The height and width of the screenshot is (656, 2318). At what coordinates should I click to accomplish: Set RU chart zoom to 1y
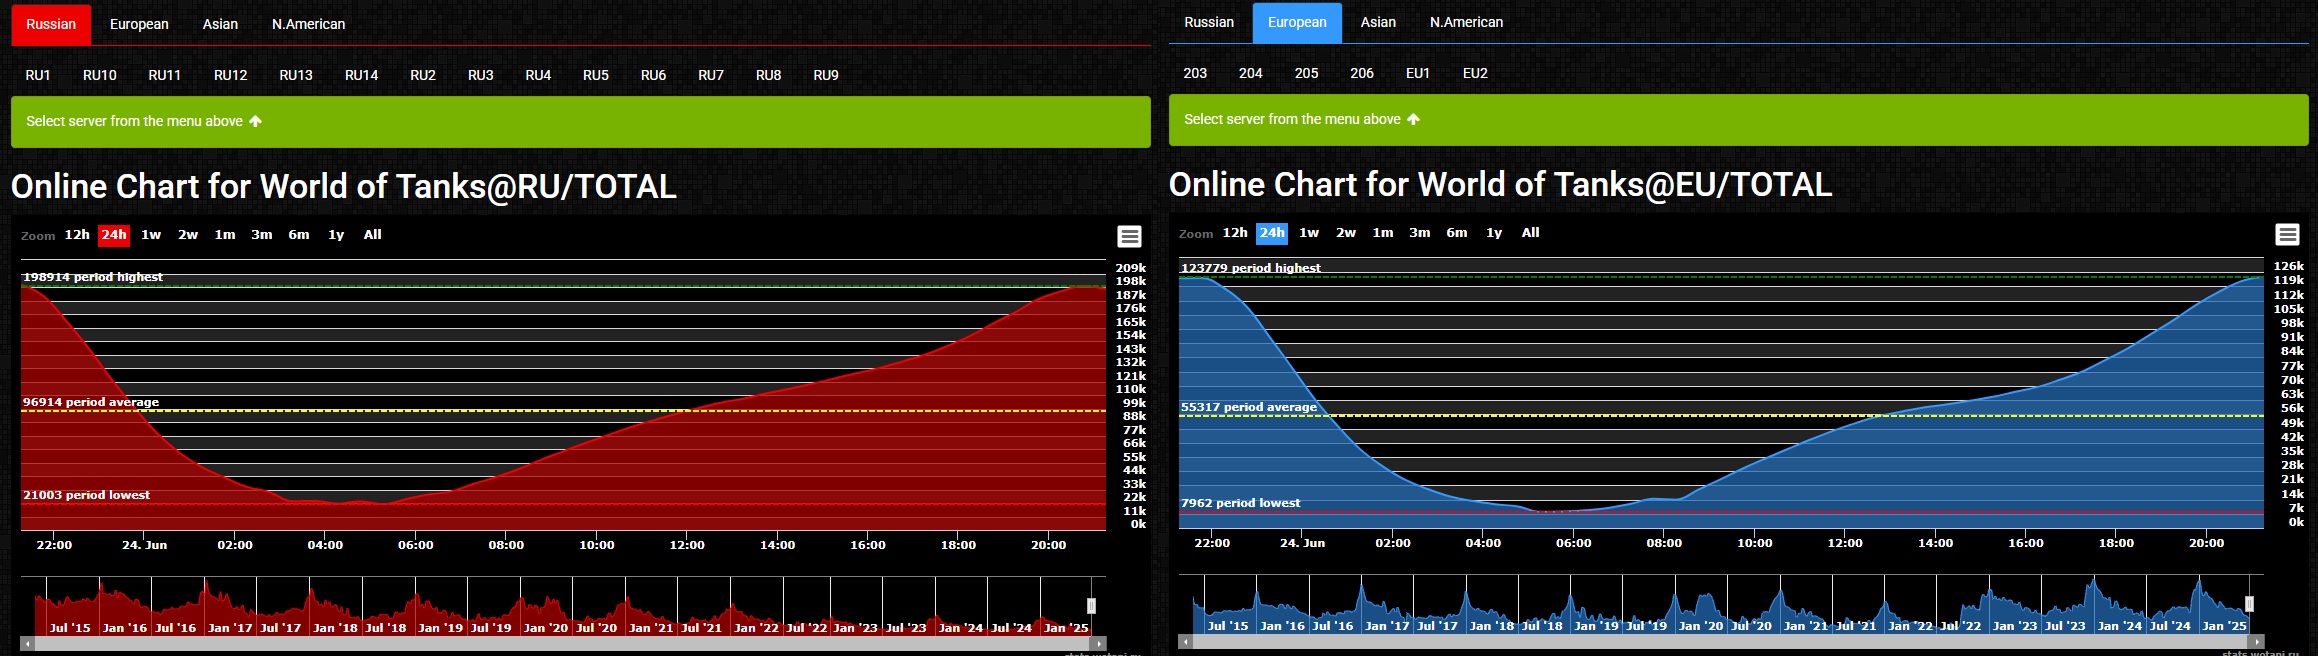click(x=336, y=235)
